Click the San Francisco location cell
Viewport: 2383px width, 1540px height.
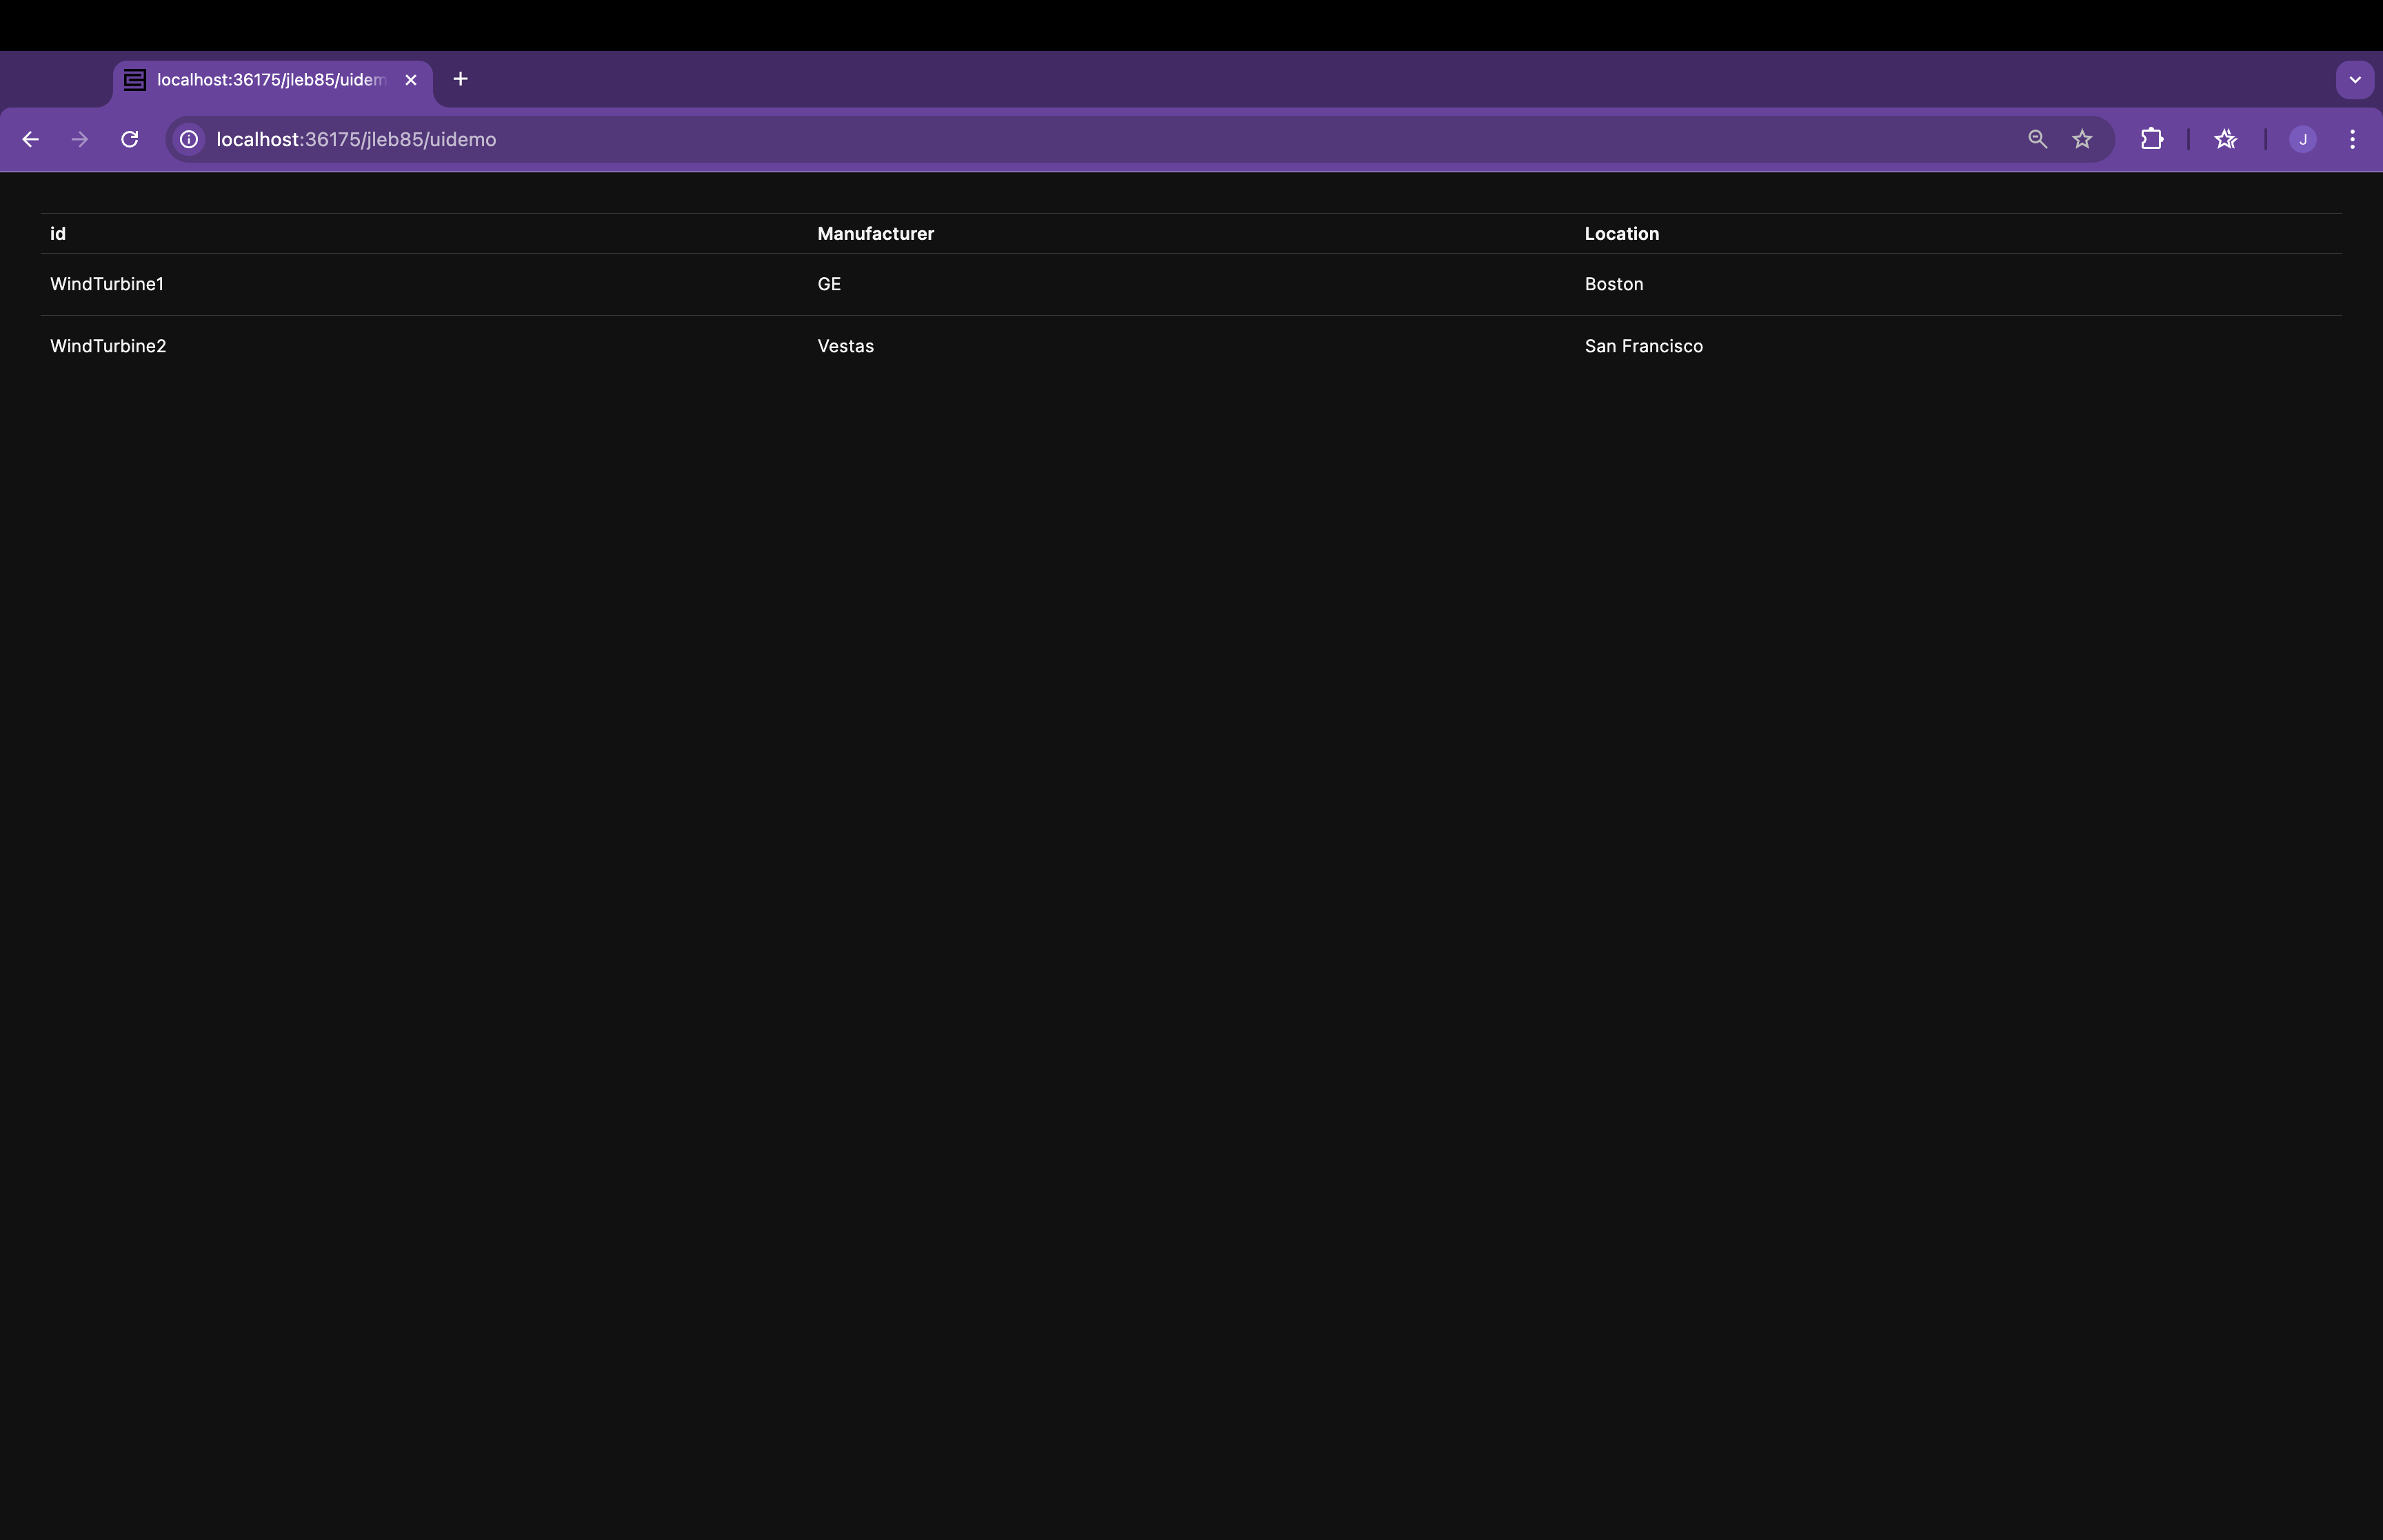[x=1643, y=345]
